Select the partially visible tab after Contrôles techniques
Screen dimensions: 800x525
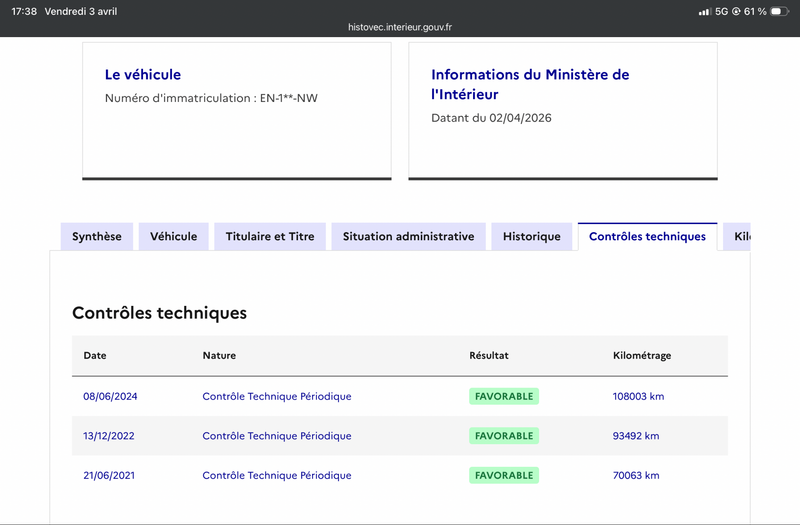(740, 237)
